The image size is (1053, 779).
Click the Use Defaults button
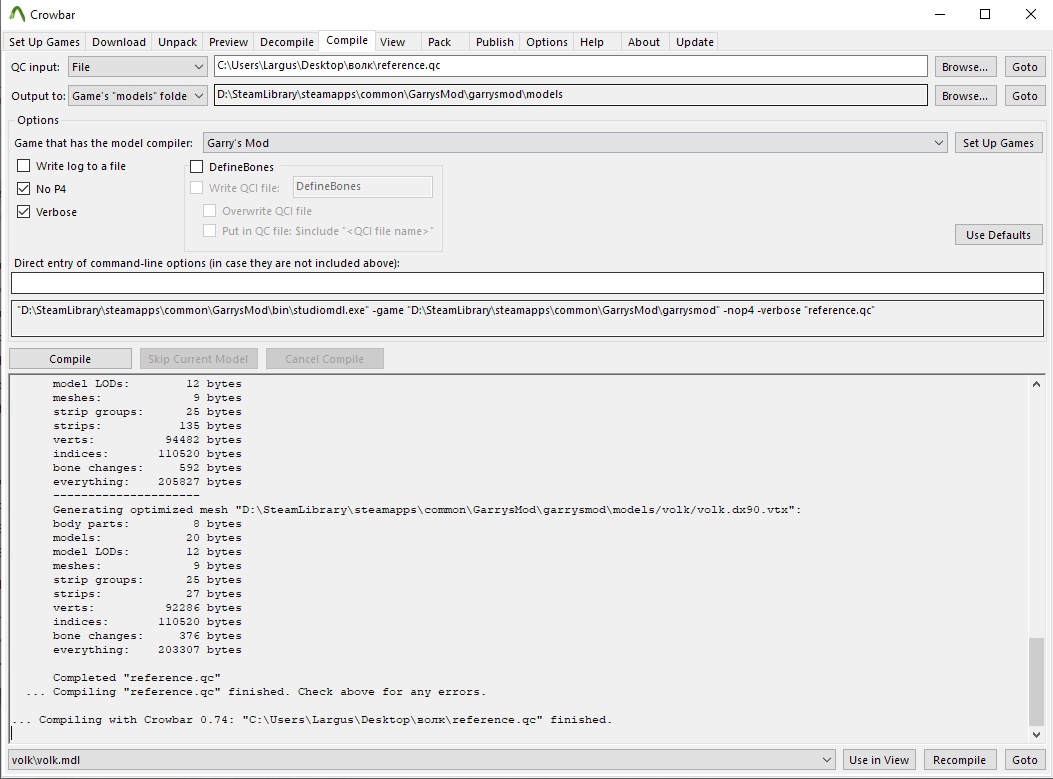click(999, 235)
